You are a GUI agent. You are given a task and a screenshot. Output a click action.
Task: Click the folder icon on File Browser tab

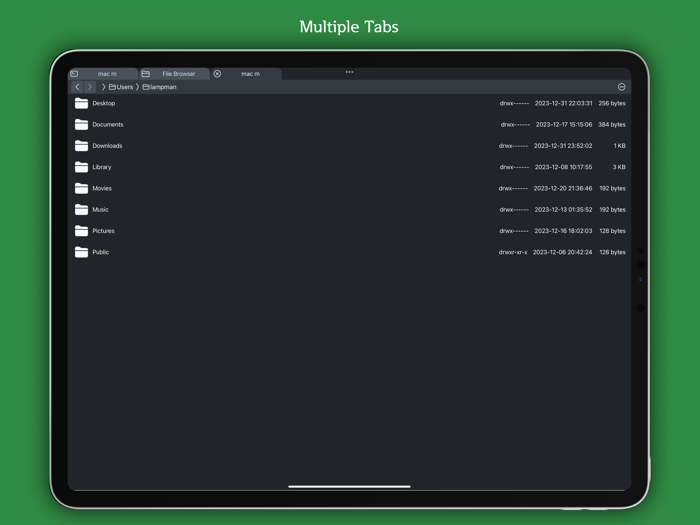click(x=146, y=74)
